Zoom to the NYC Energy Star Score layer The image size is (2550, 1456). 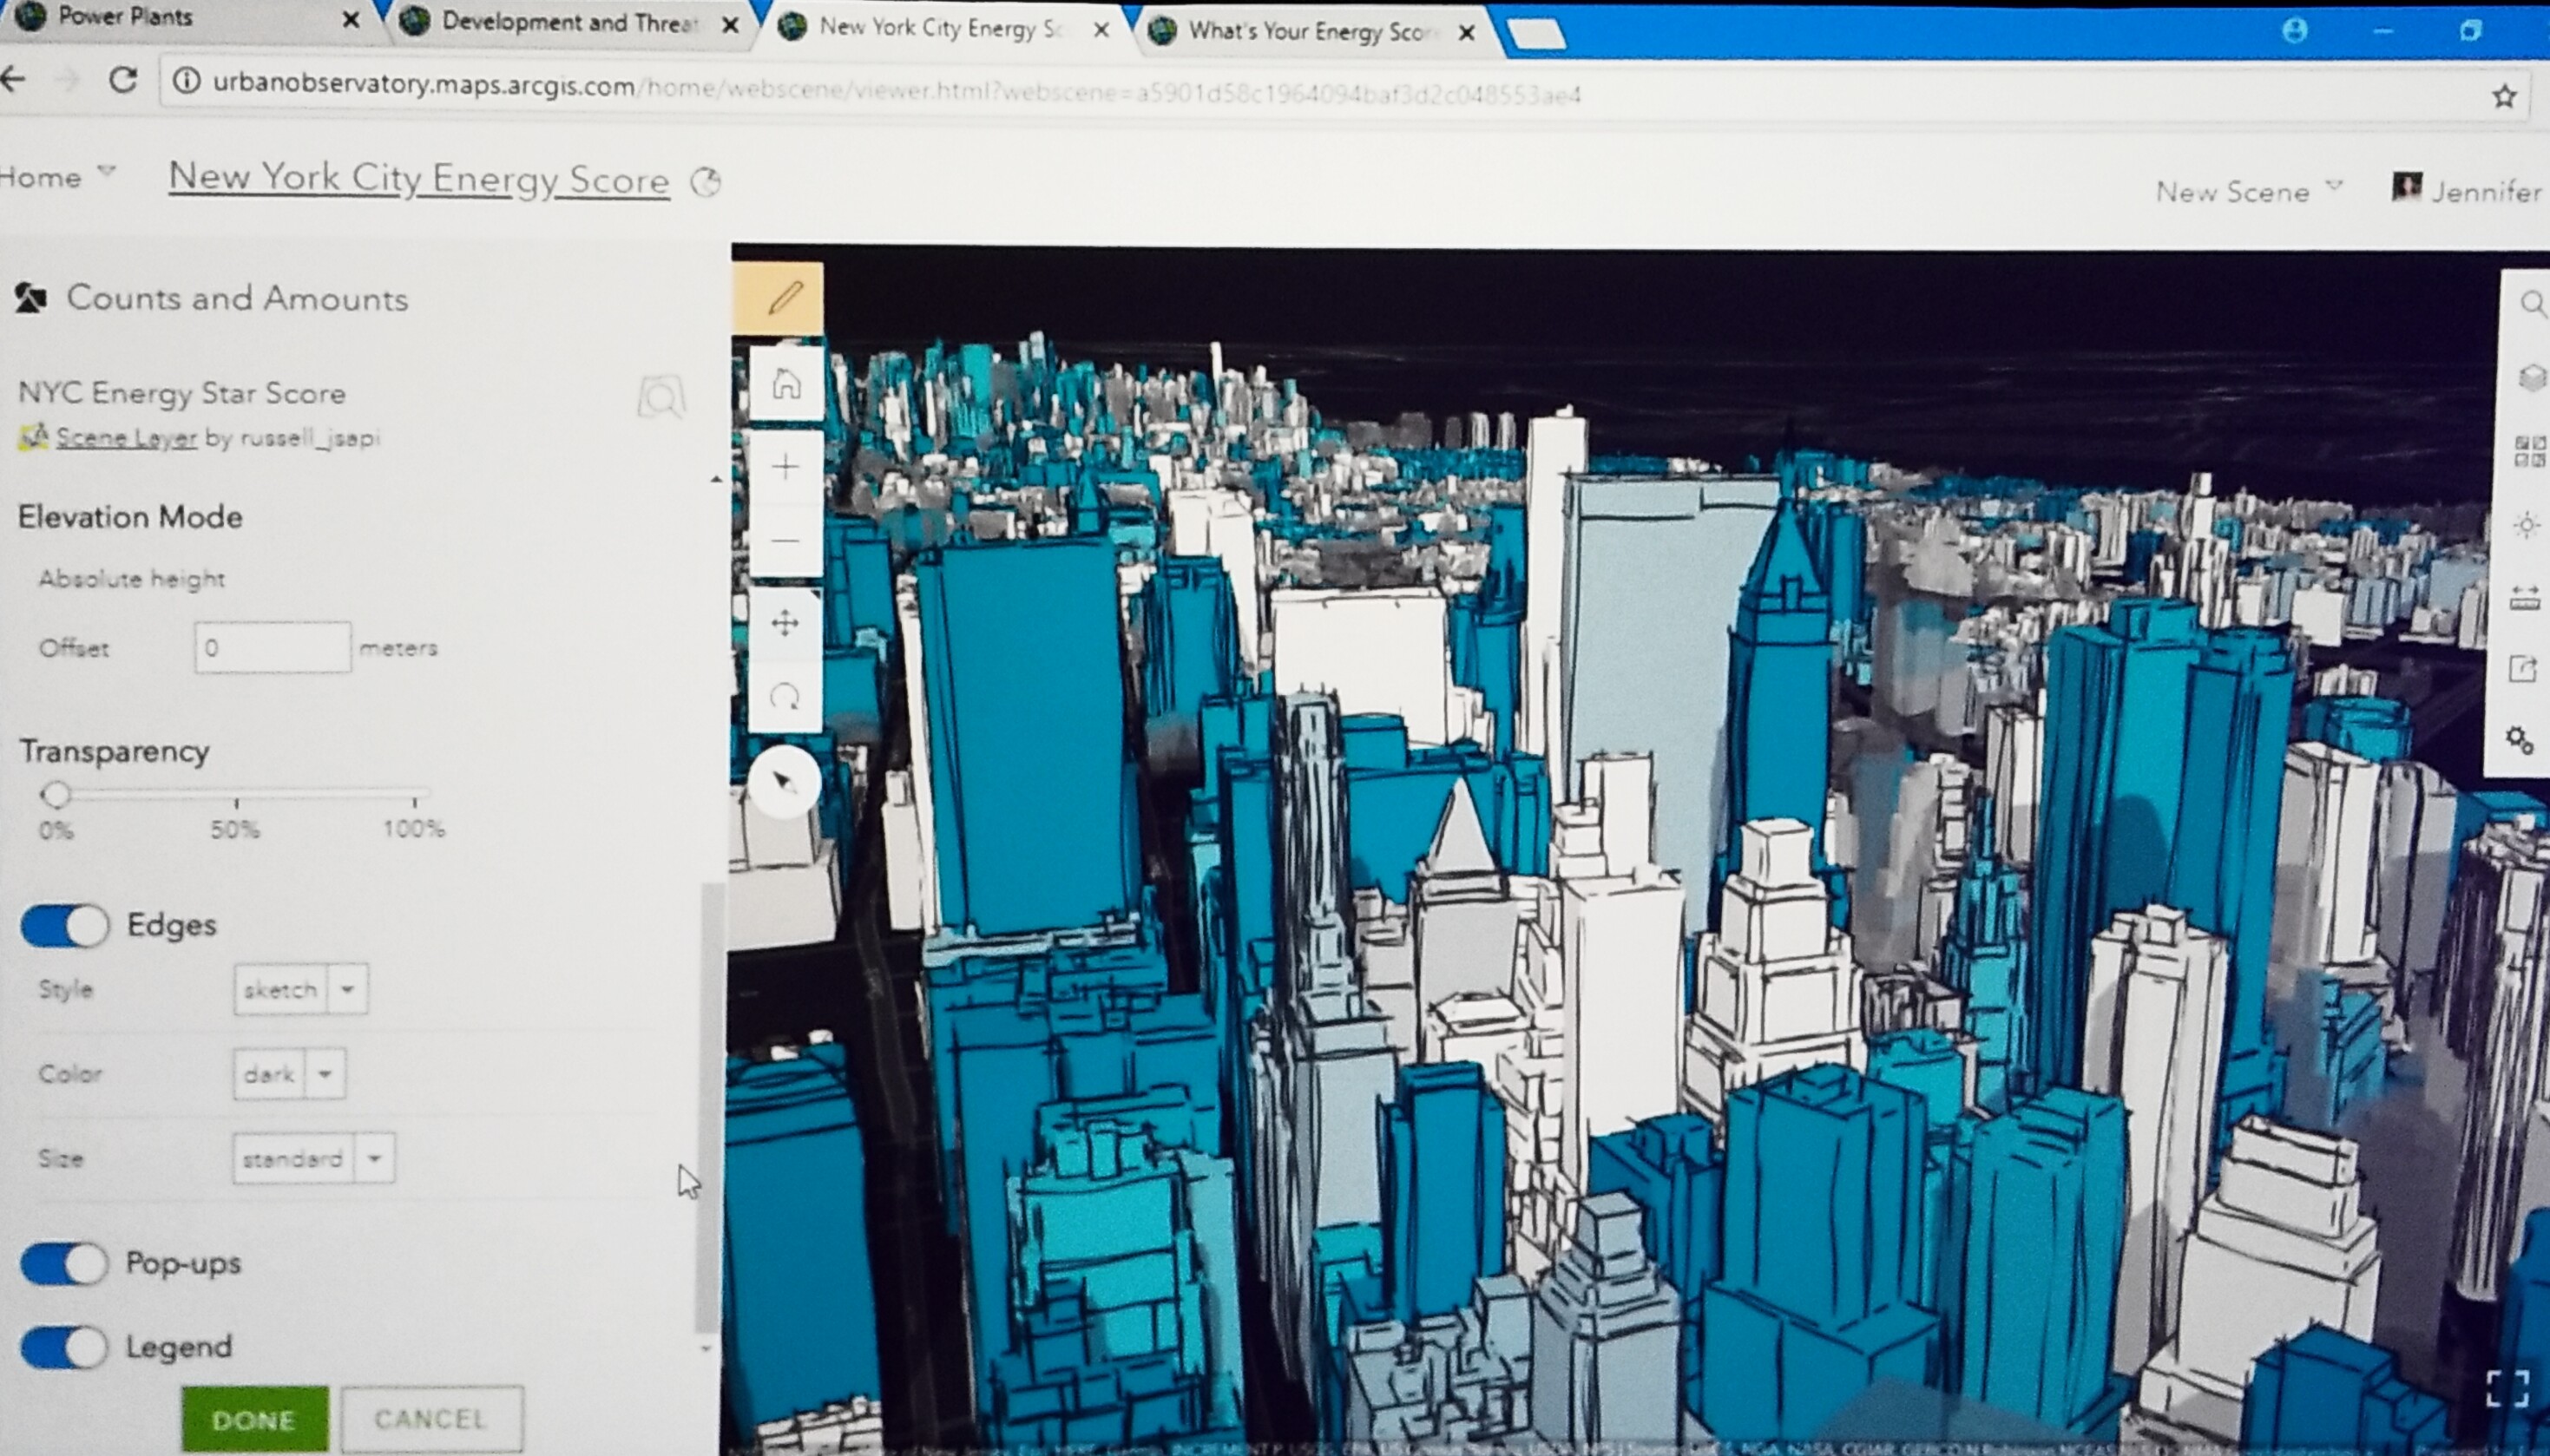(x=661, y=397)
